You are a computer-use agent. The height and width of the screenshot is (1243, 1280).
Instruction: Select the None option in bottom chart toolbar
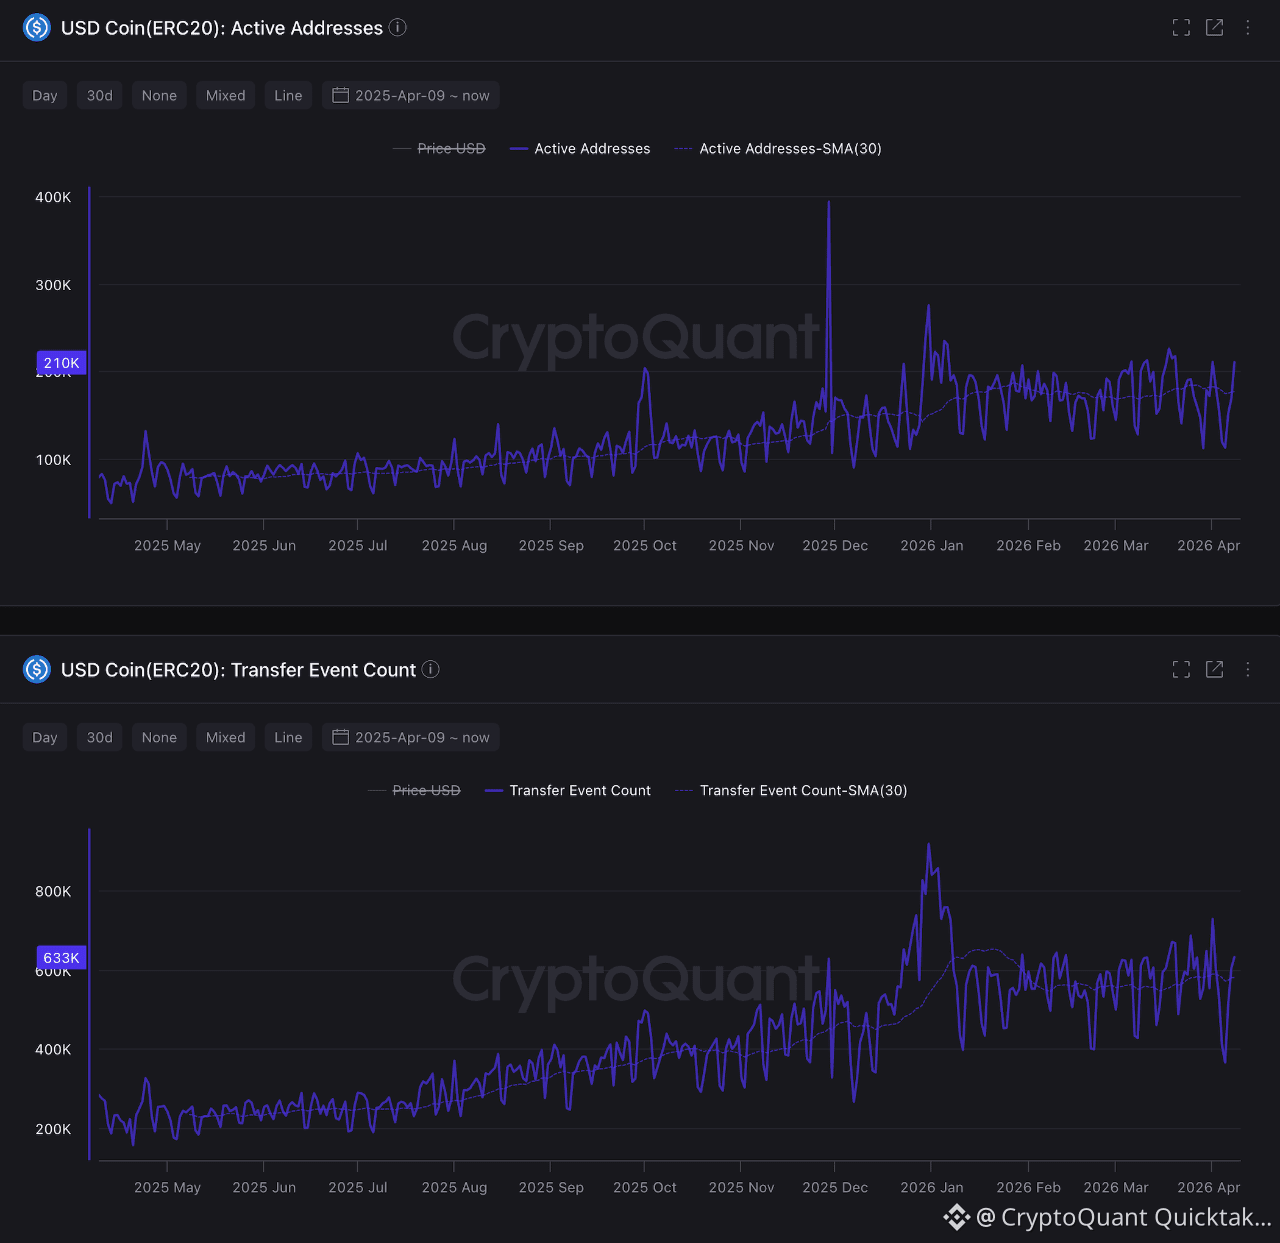(159, 738)
